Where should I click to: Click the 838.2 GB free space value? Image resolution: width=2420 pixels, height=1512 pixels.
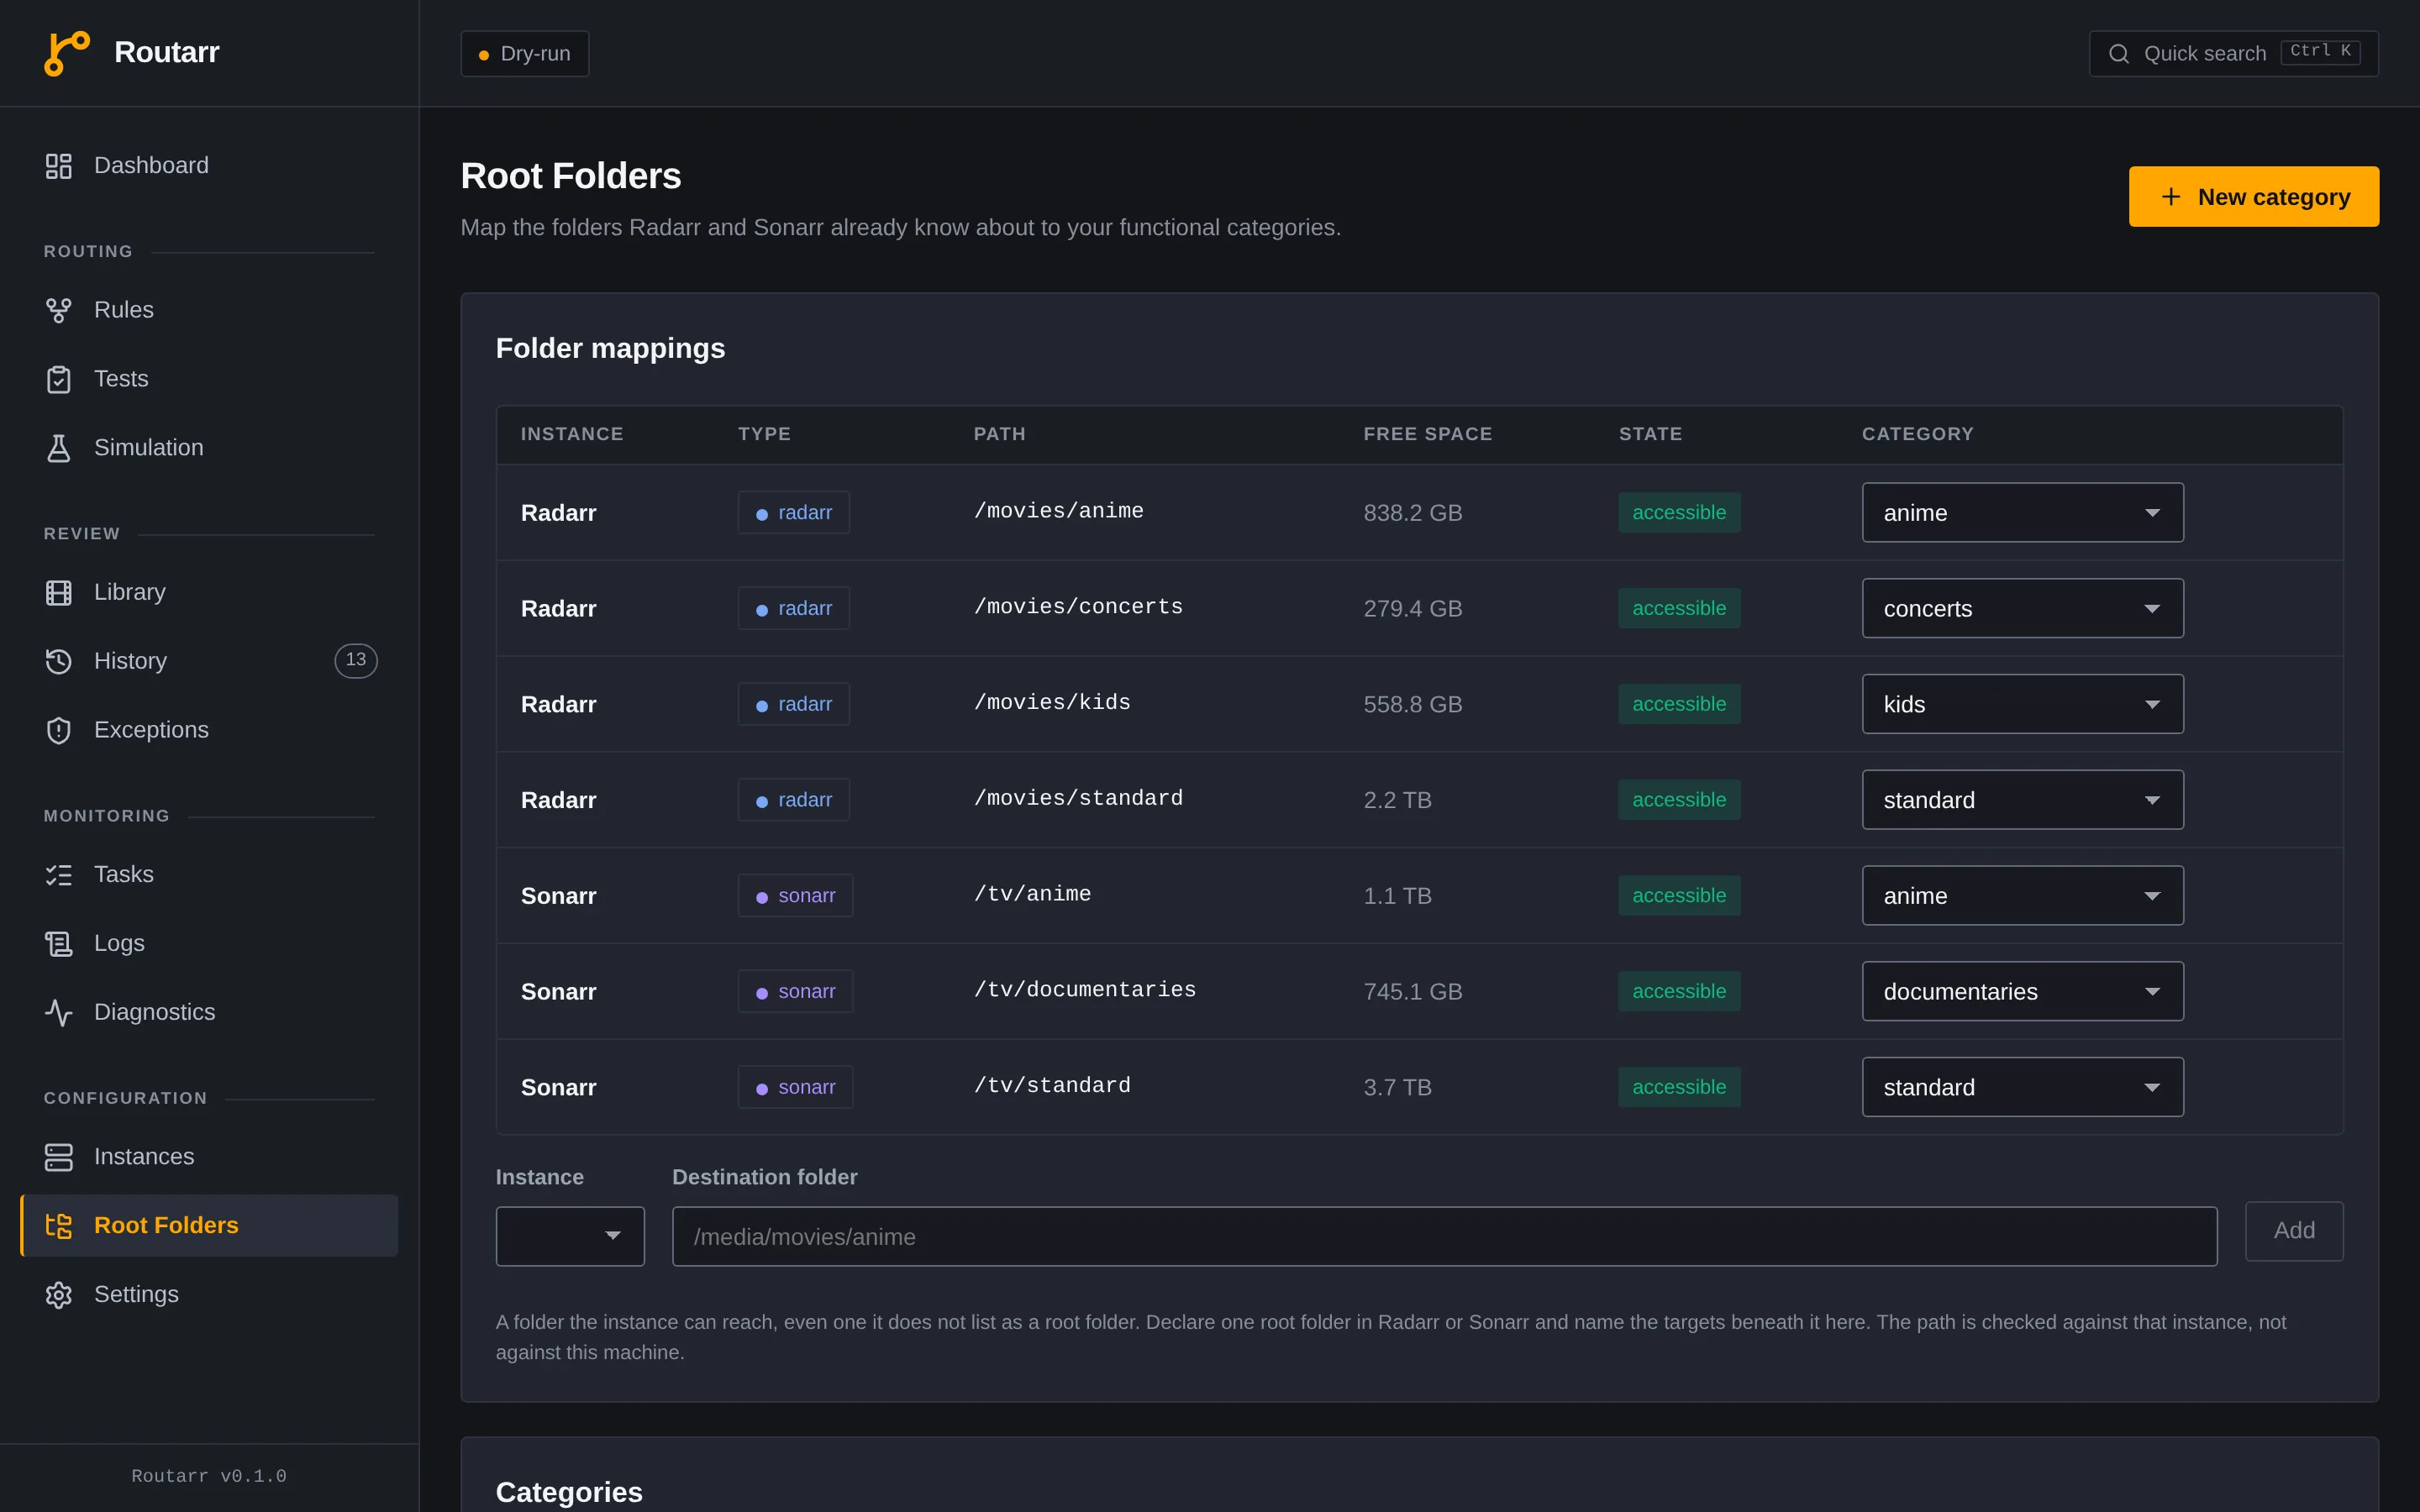(x=1413, y=513)
